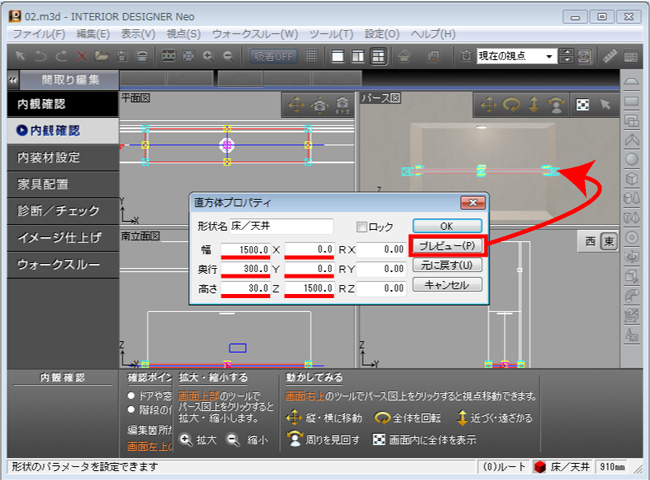The height and width of the screenshot is (480, 650).
Task: Click the pan view icon in perspective toolbar
Action: pos(487,104)
